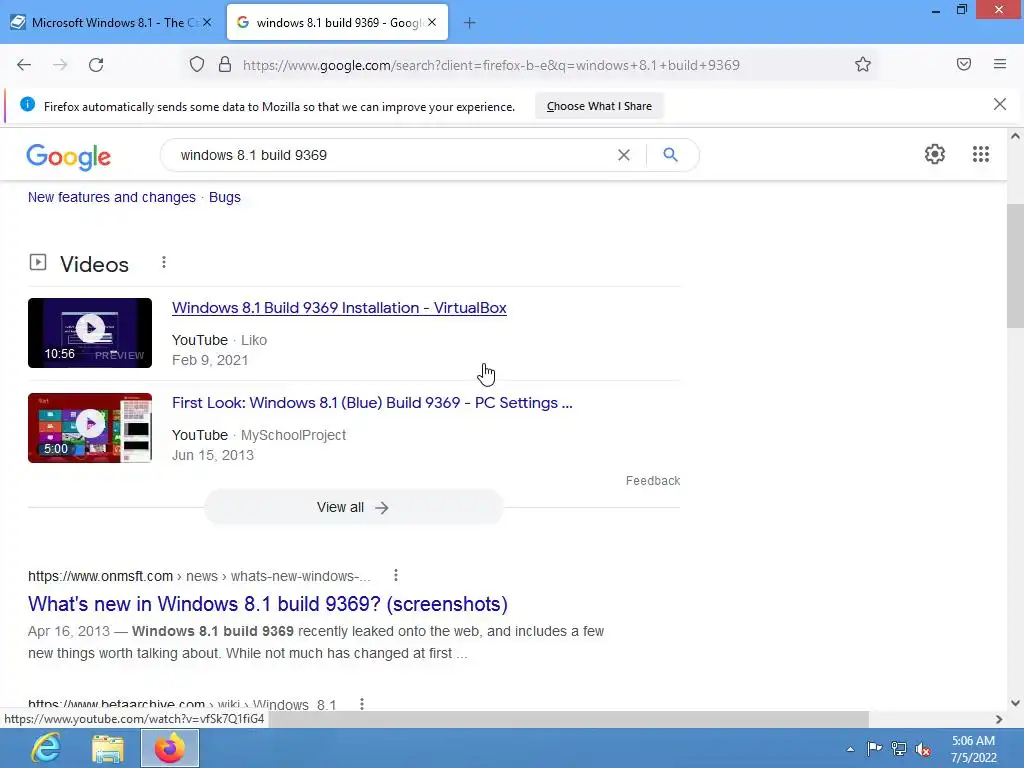The width and height of the screenshot is (1024, 768).
Task: Go to the Google homepage logo
Action: (69, 157)
